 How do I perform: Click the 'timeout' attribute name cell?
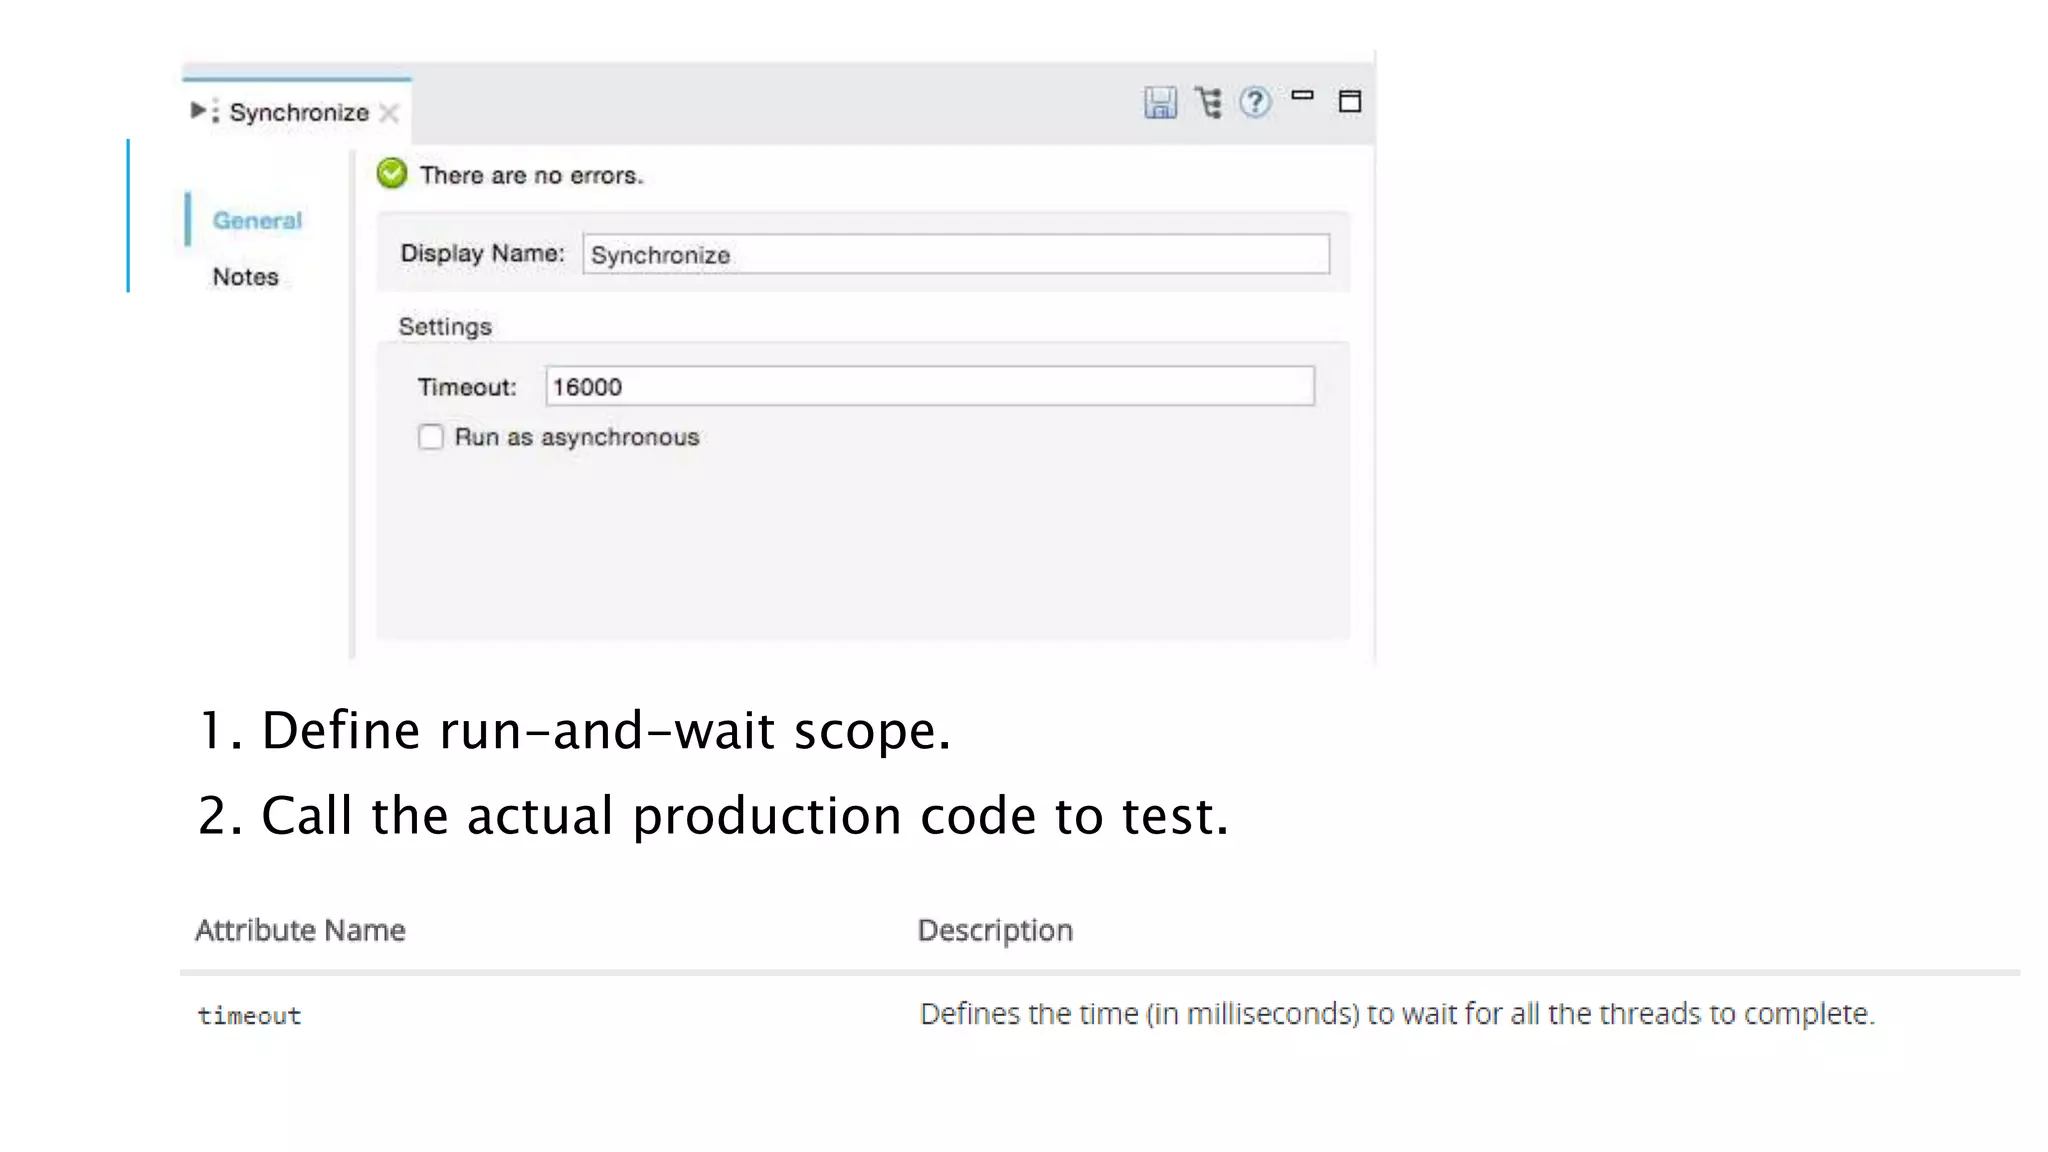249,1016
